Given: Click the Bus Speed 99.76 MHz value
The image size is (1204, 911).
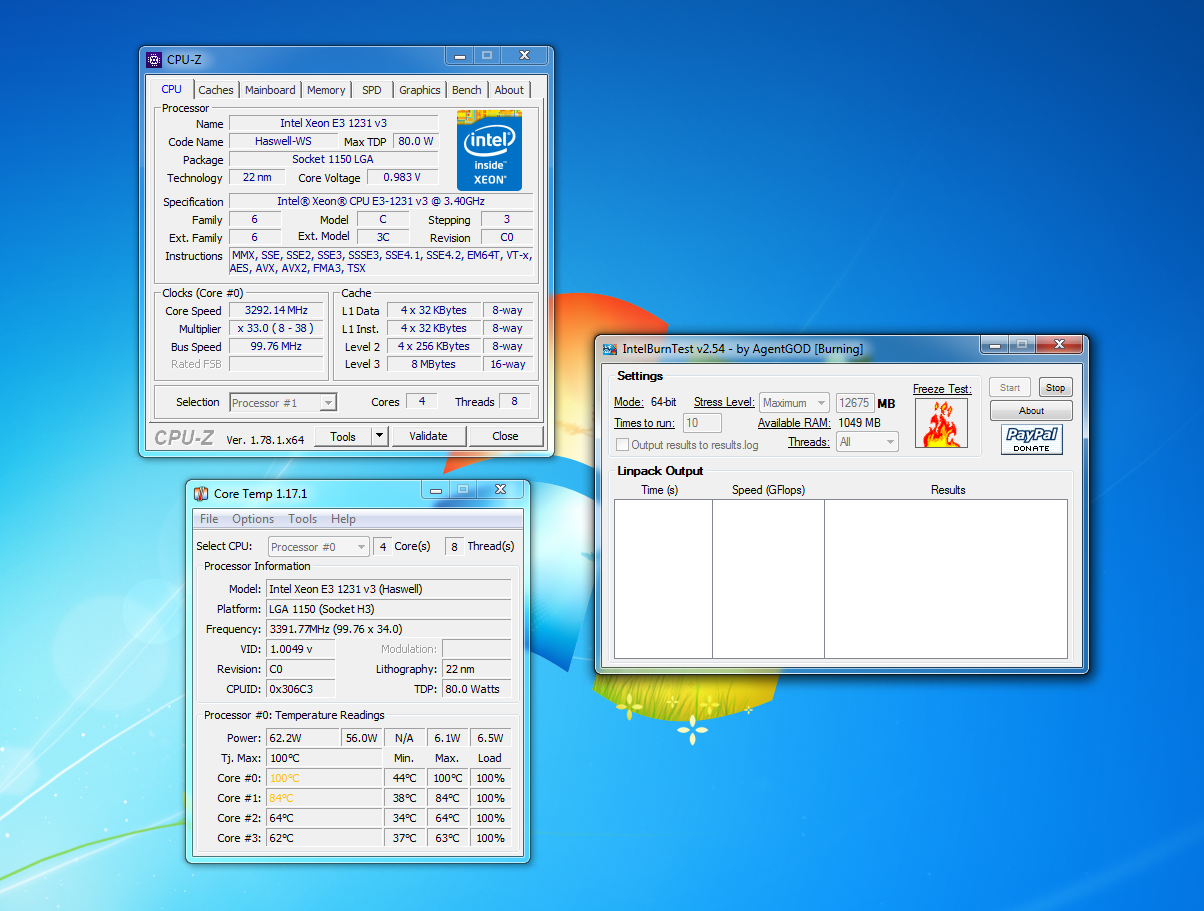Looking at the screenshot, I should point(278,347).
